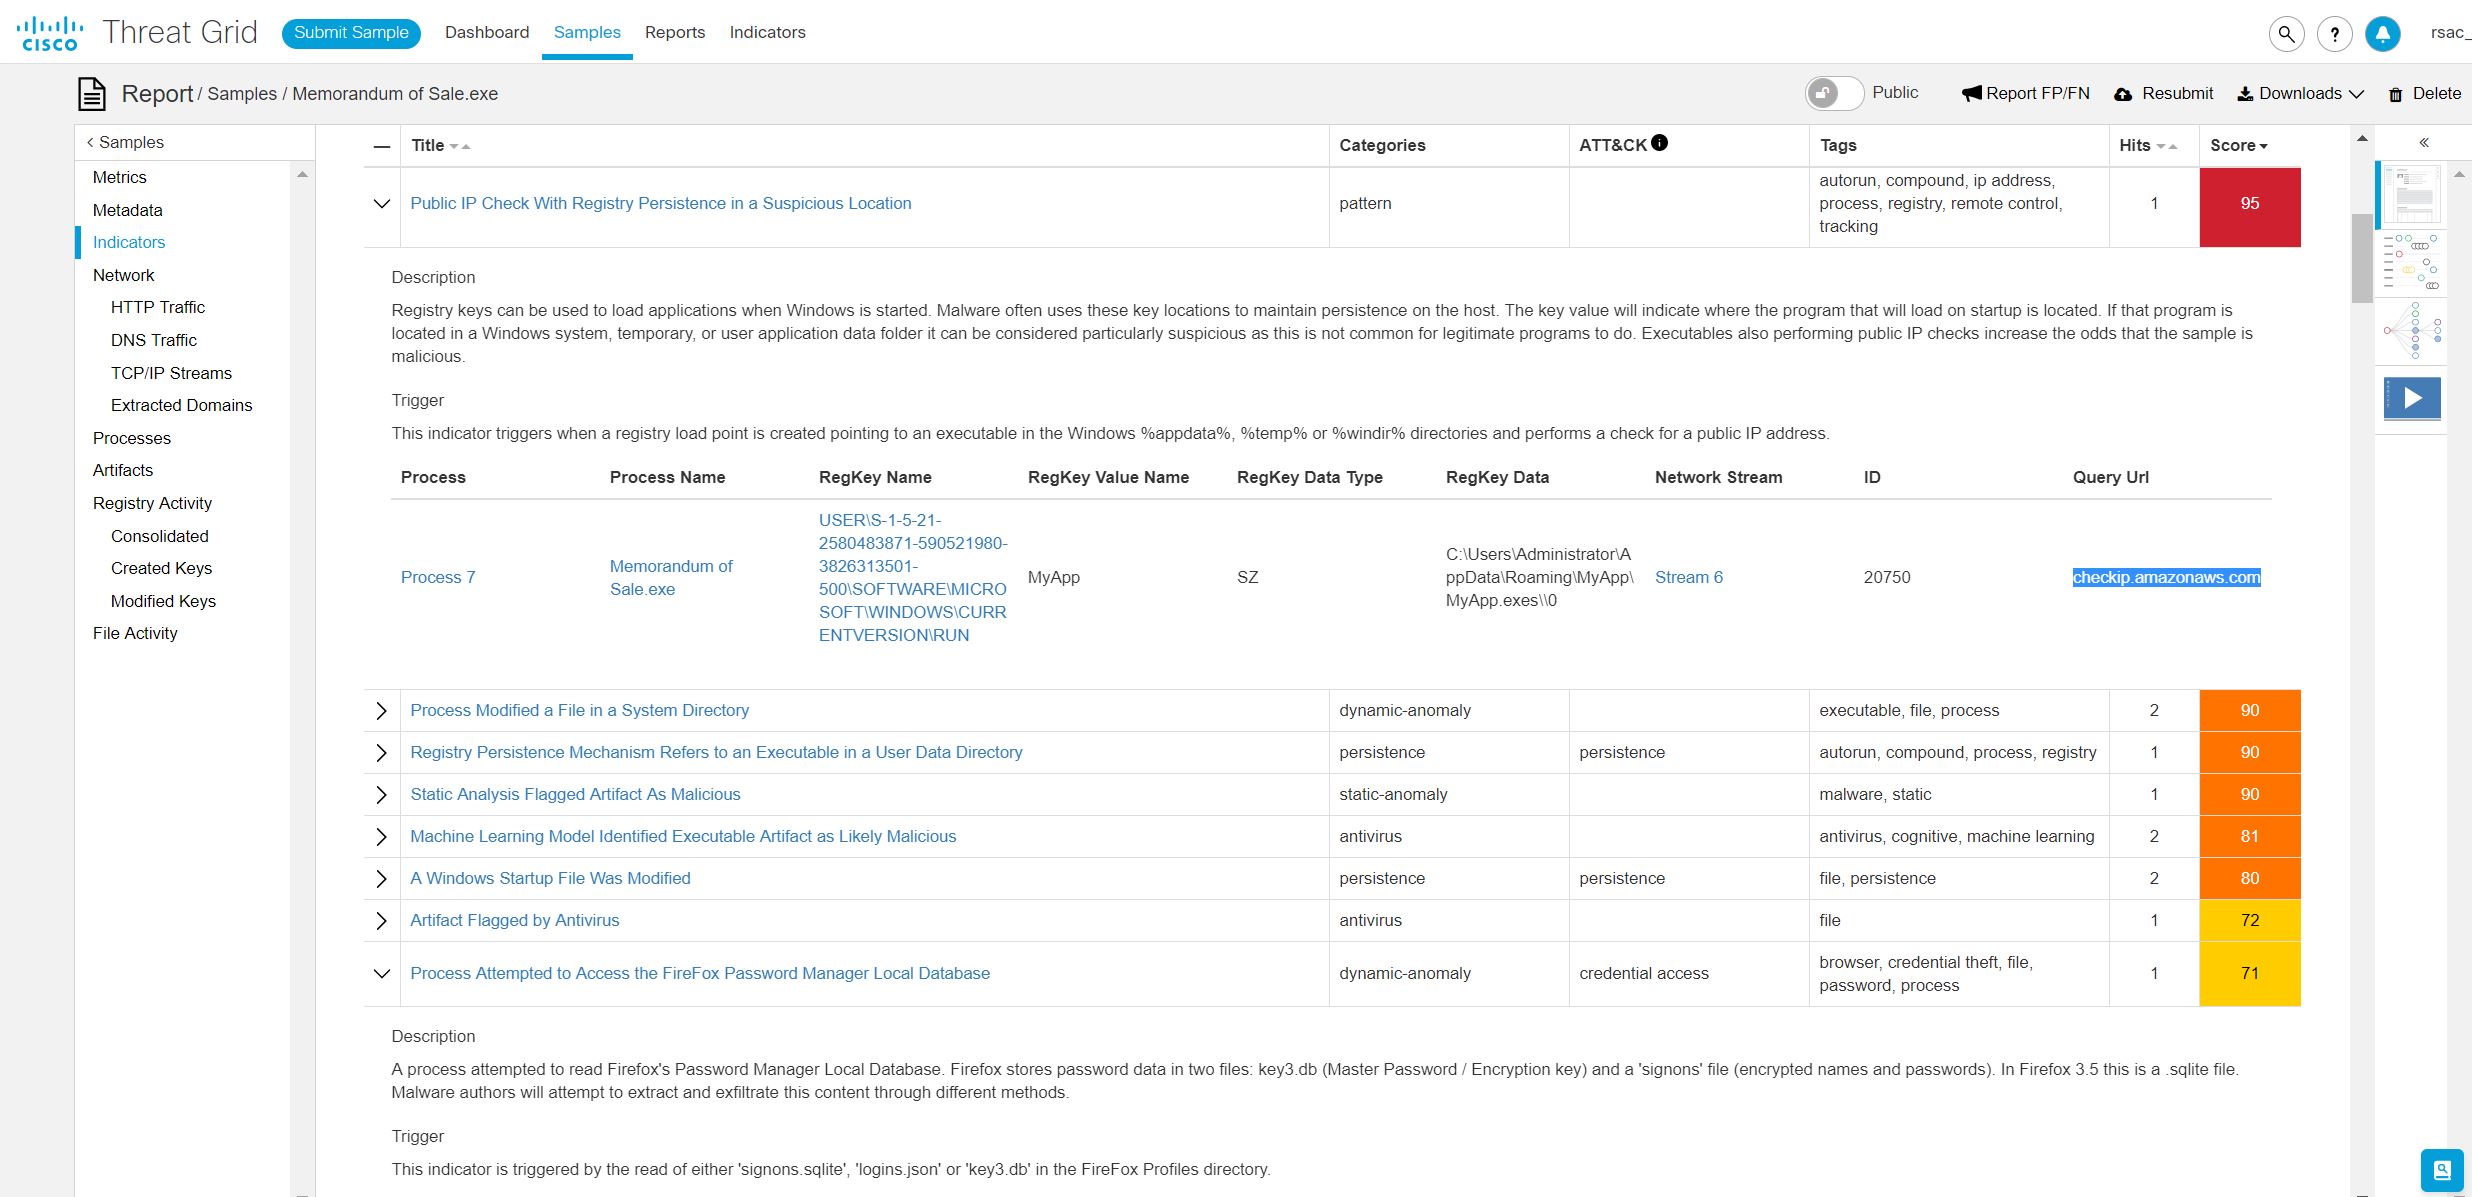The width and height of the screenshot is (2472, 1197).
Task: Open the Downloads dropdown menu
Action: coord(2300,93)
